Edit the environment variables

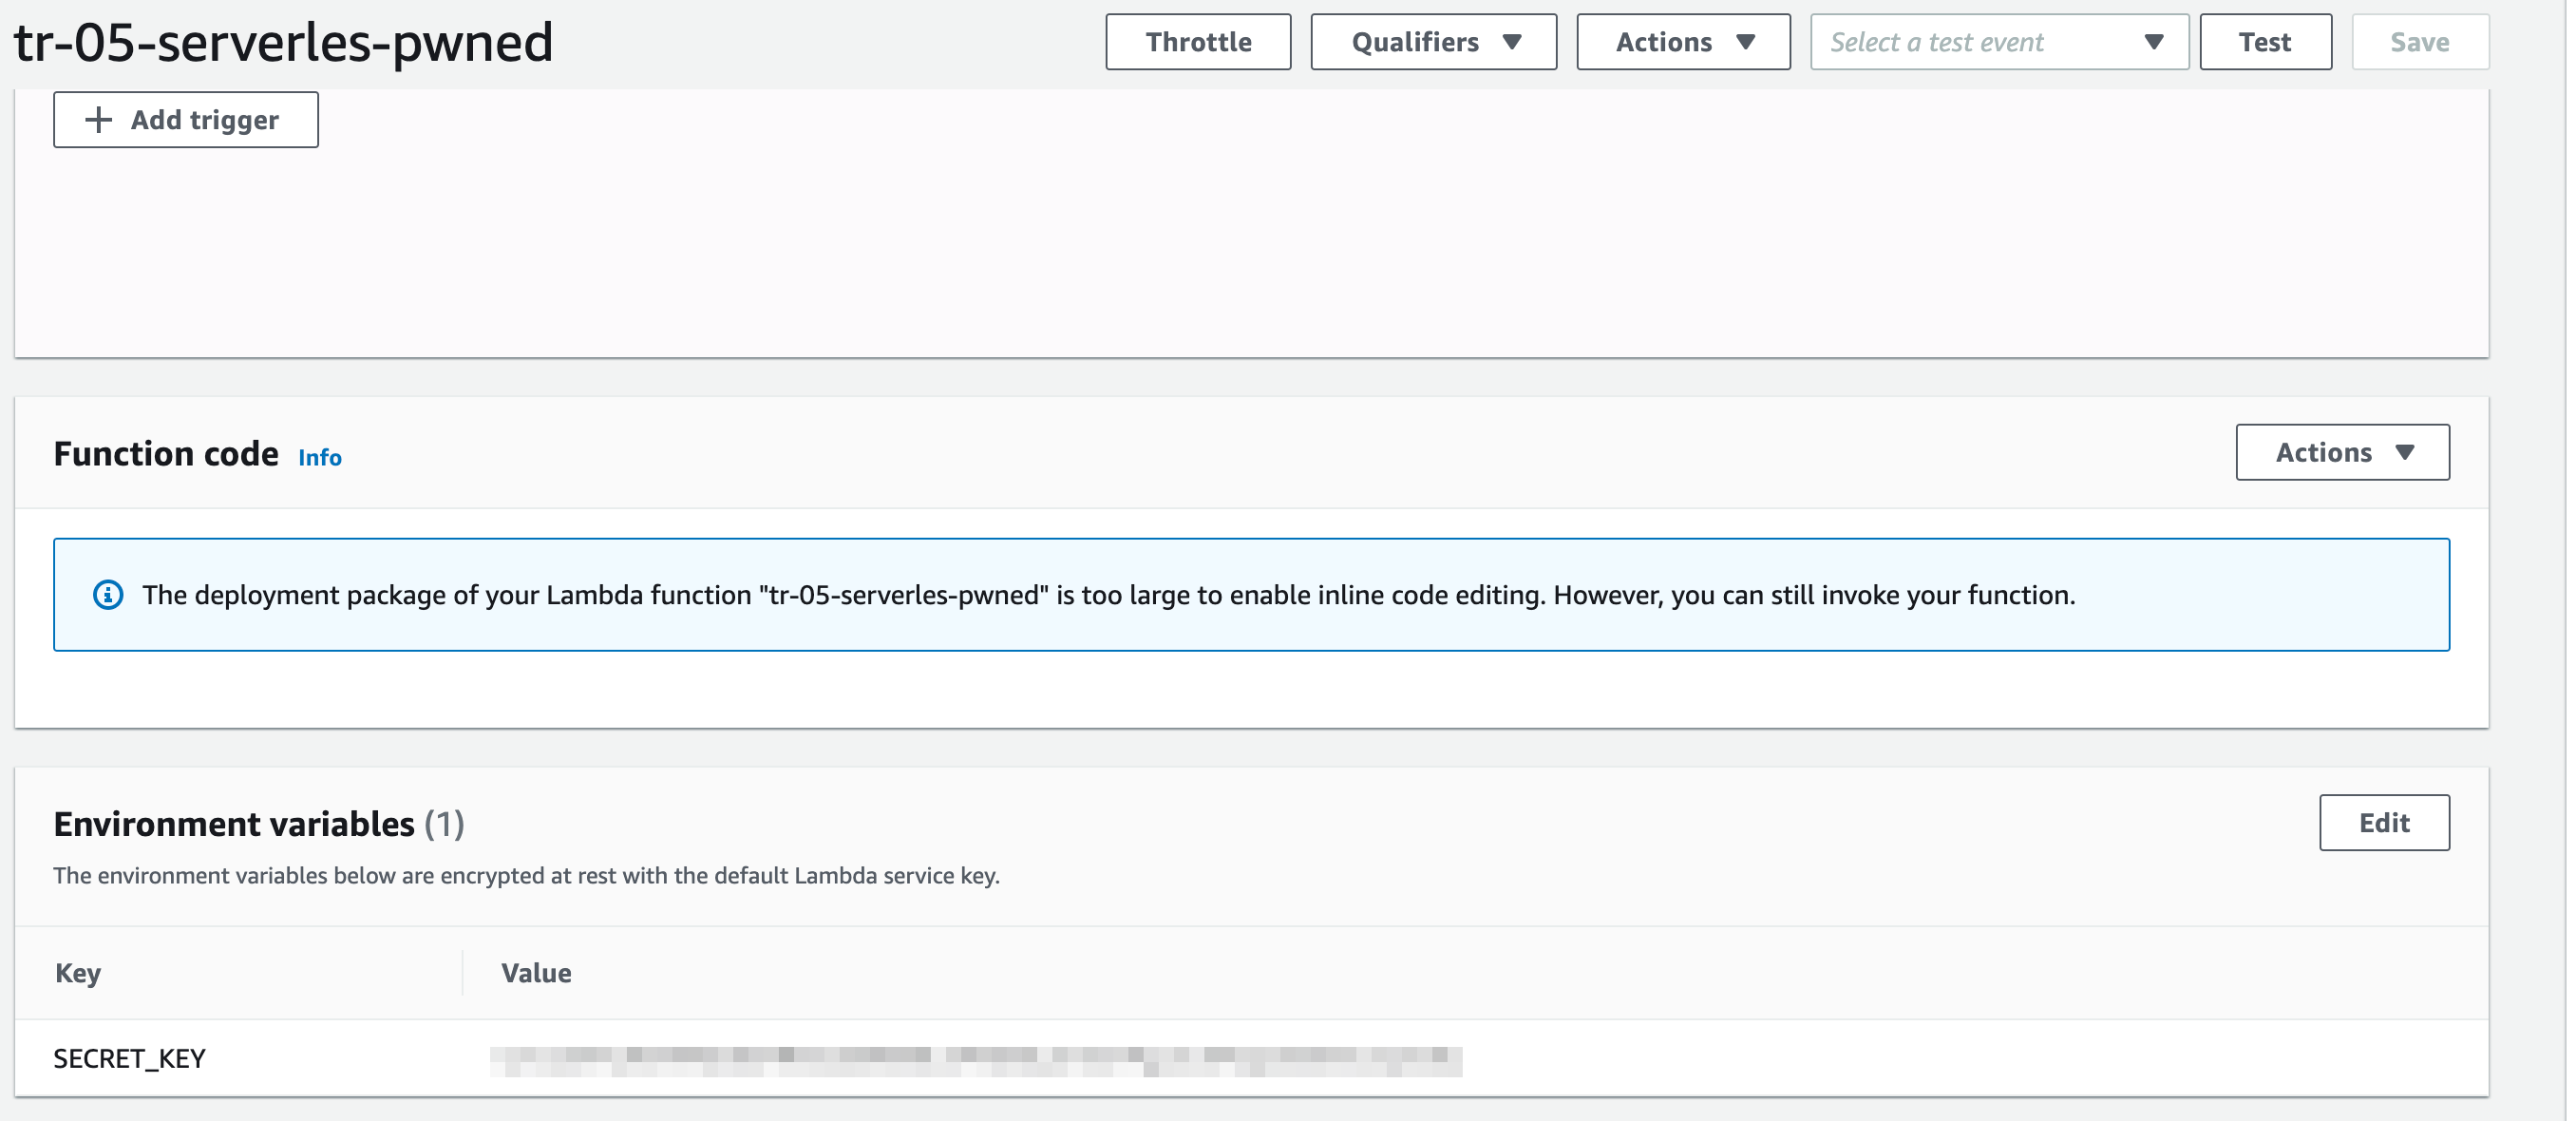2383,822
